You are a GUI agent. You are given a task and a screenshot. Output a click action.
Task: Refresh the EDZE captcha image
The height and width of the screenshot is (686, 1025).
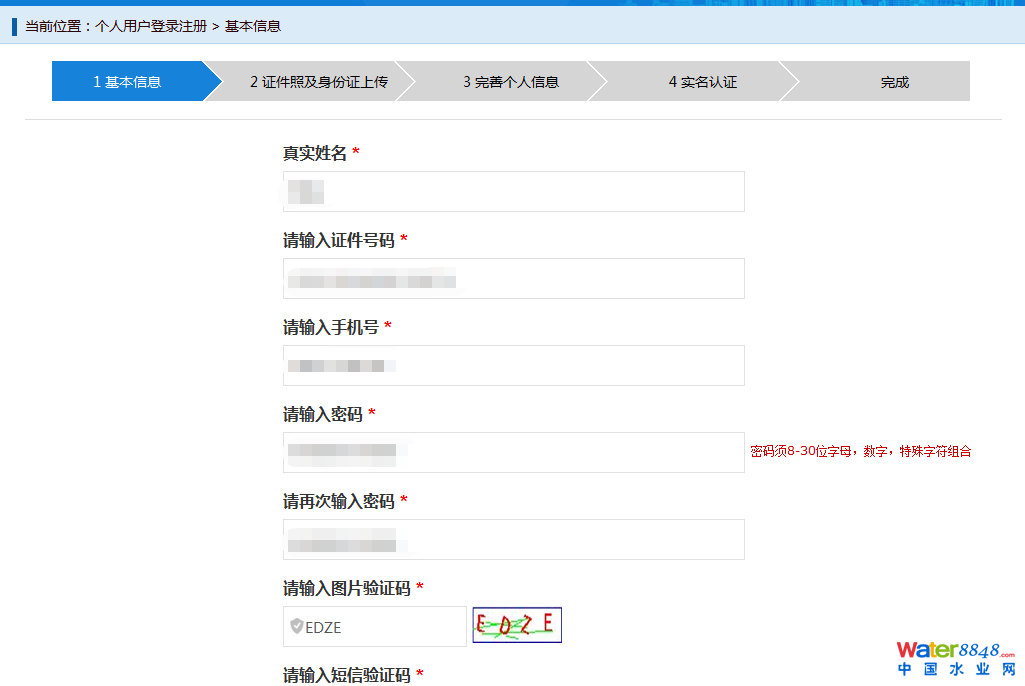tap(516, 625)
